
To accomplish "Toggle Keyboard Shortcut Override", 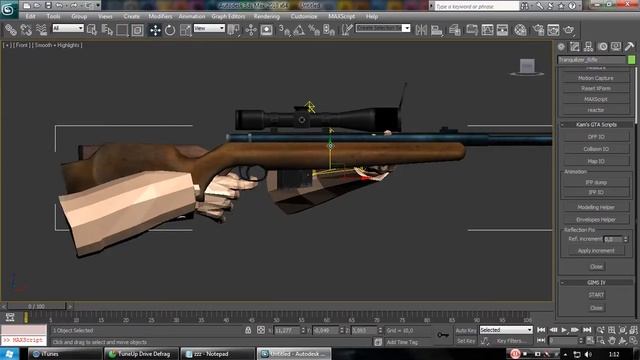I will (x=267, y=30).
